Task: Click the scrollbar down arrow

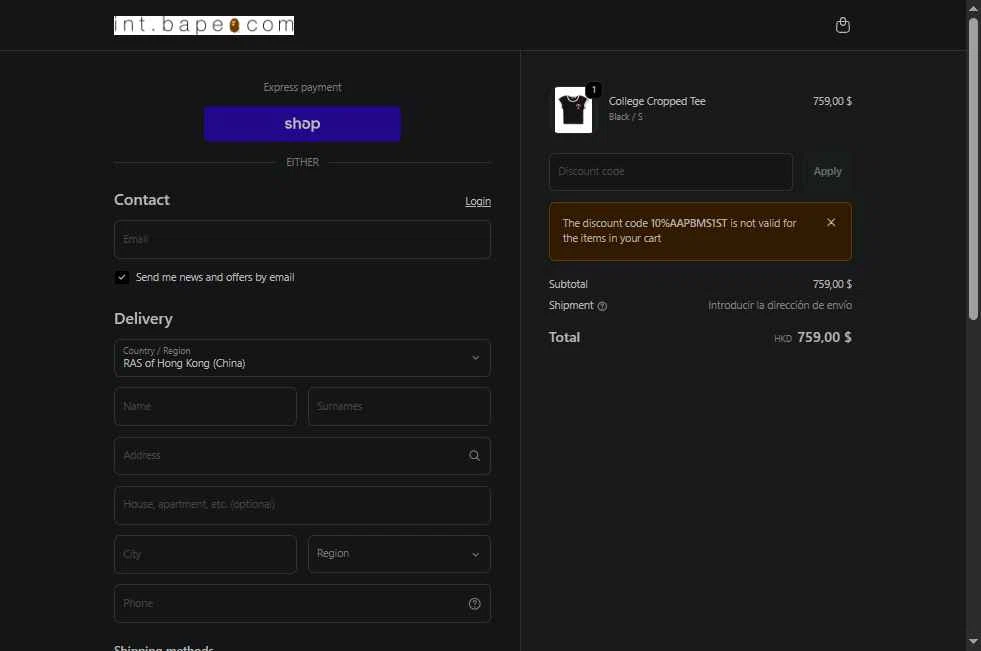Action: pyautogui.click(x=973, y=641)
